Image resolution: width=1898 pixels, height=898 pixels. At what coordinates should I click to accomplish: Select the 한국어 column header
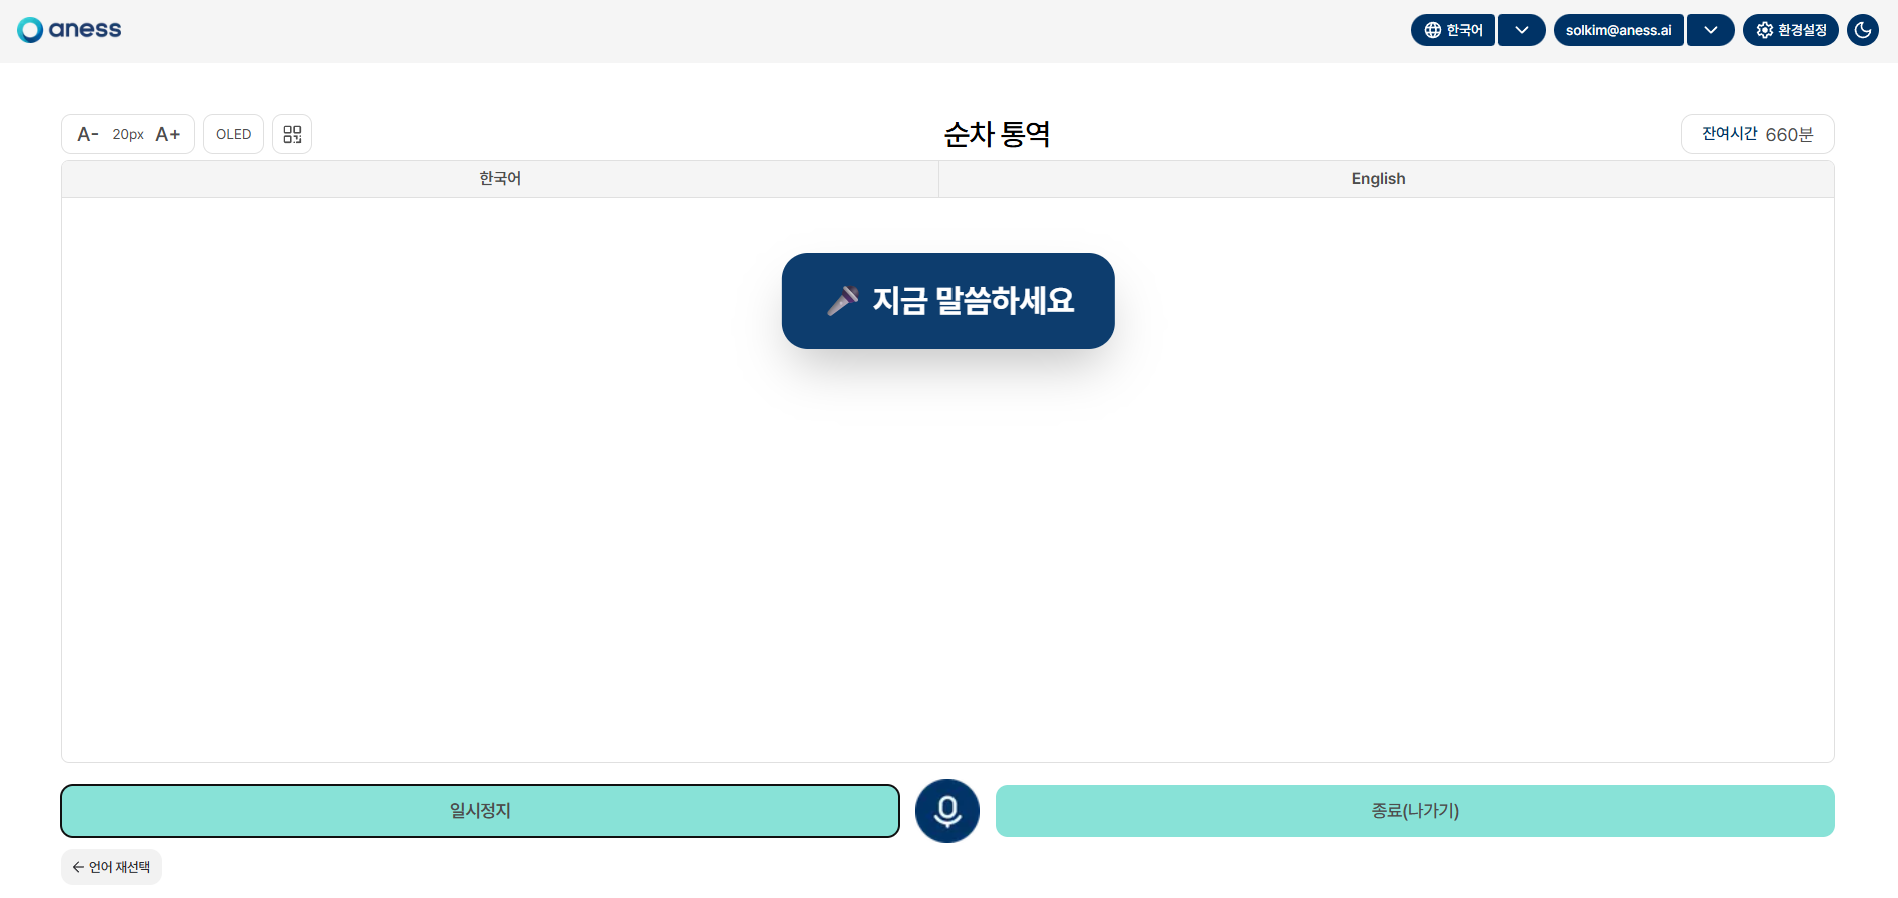(500, 179)
